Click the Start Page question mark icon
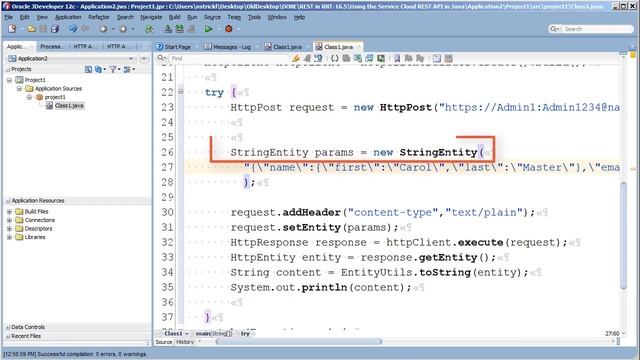640x360 pixels. click(160, 47)
